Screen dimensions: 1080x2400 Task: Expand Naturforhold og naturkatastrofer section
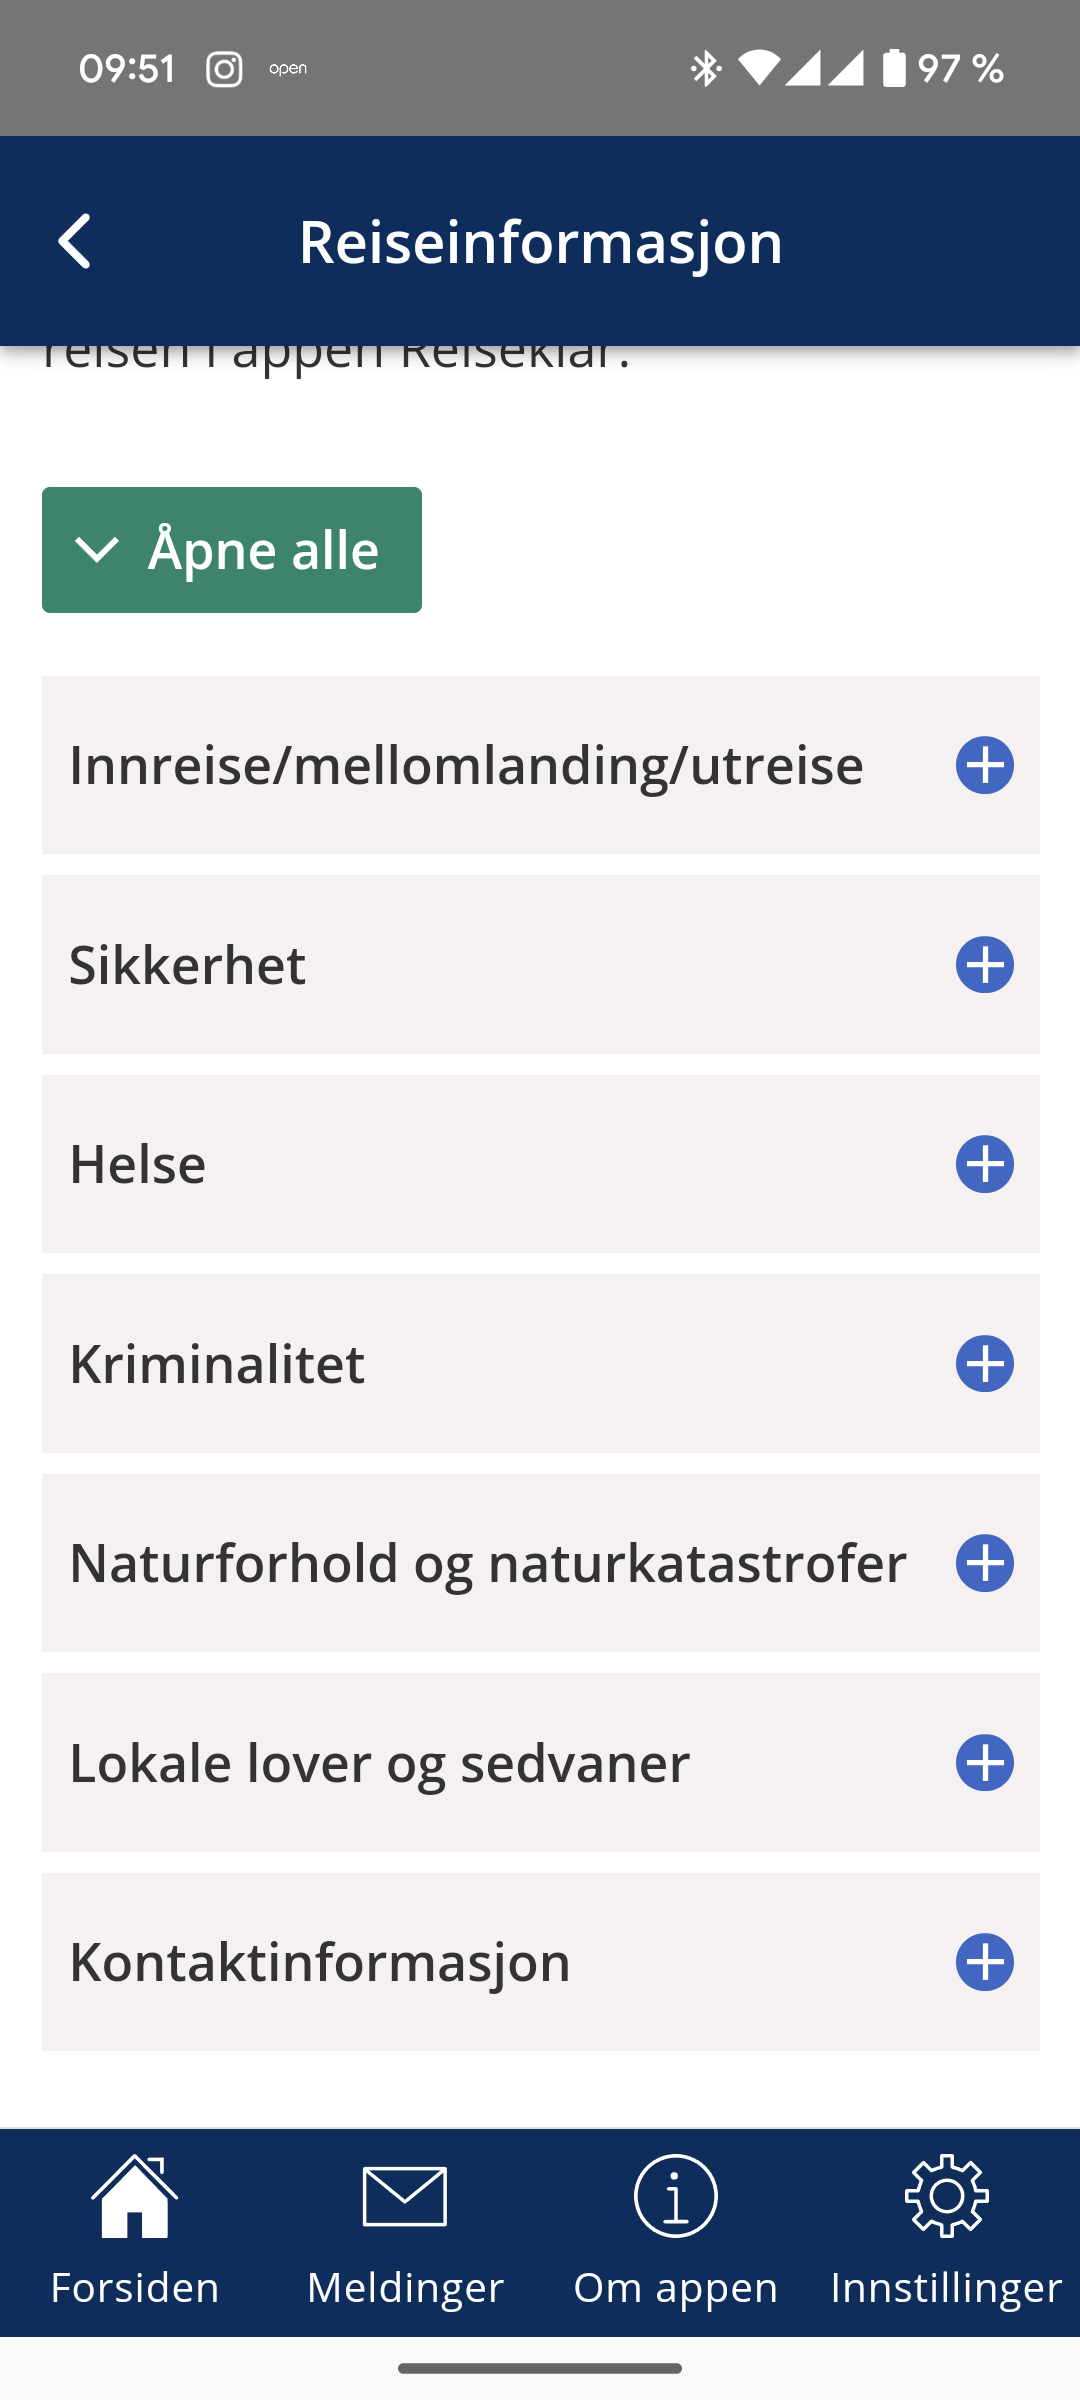pos(540,1563)
